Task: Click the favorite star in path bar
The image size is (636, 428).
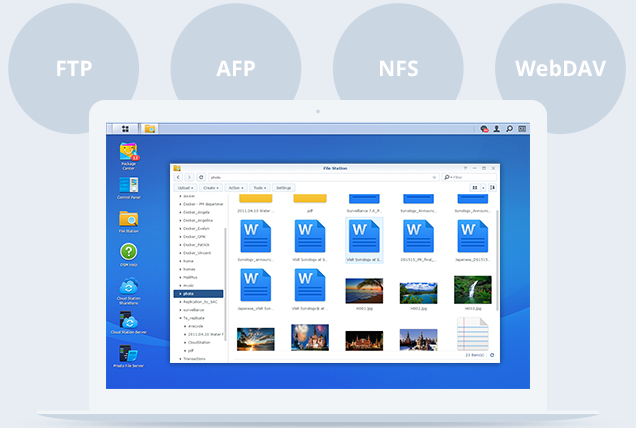Action: [x=434, y=177]
